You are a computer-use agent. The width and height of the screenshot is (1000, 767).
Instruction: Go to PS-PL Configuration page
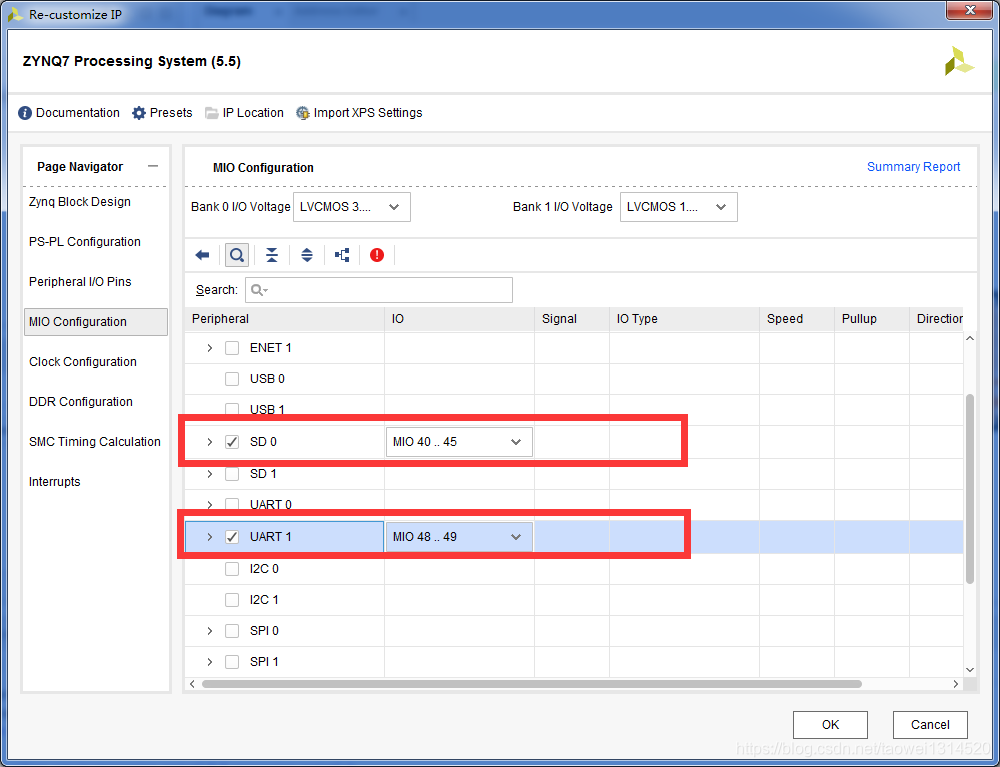coord(85,242)
